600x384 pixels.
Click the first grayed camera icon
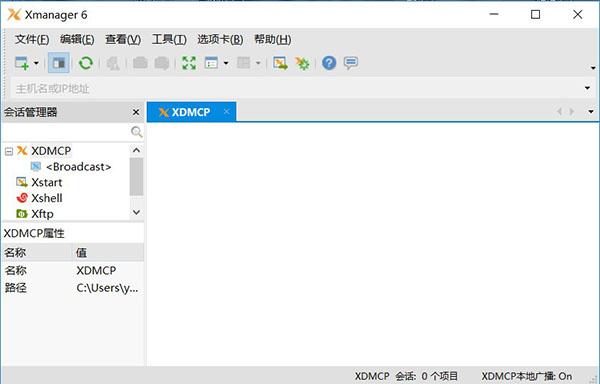click(140, 63)
